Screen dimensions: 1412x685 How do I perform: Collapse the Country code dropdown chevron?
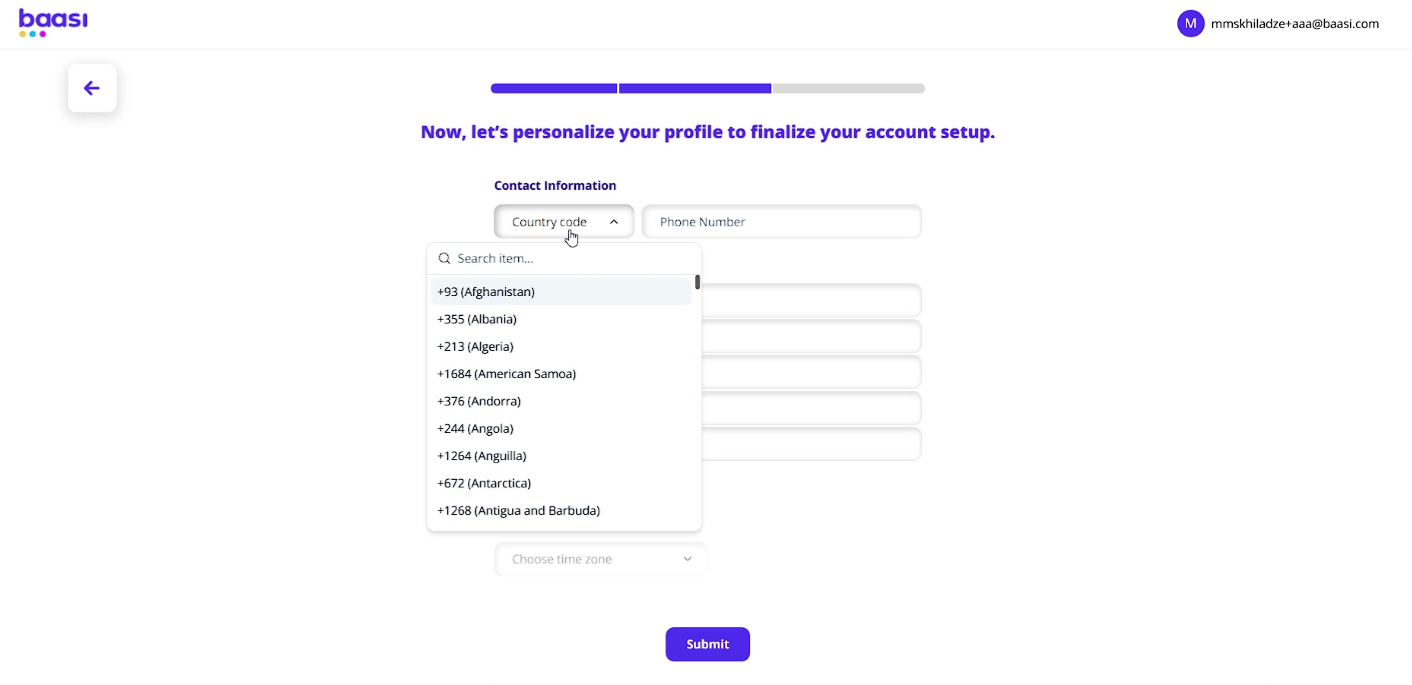pos(614,222)
